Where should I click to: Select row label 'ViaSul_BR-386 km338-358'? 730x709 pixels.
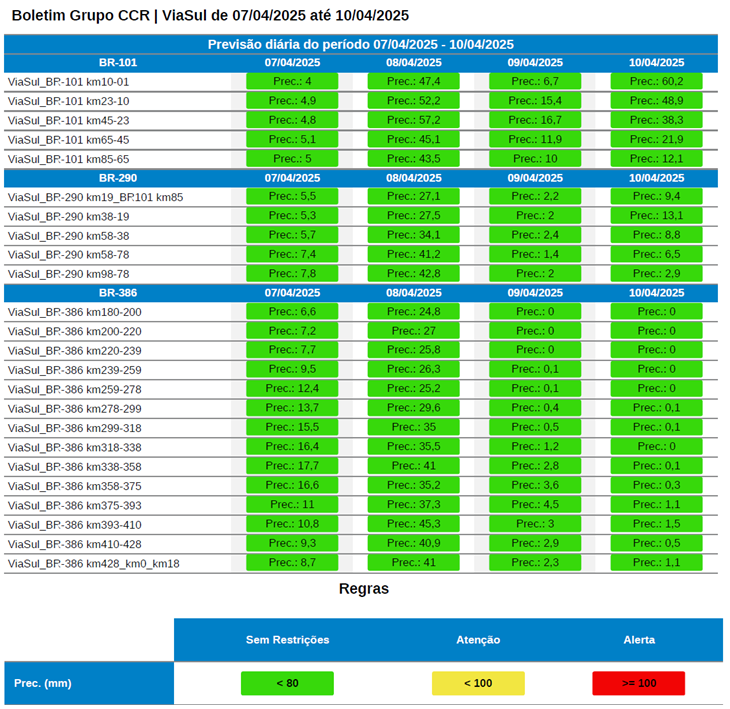74,466
